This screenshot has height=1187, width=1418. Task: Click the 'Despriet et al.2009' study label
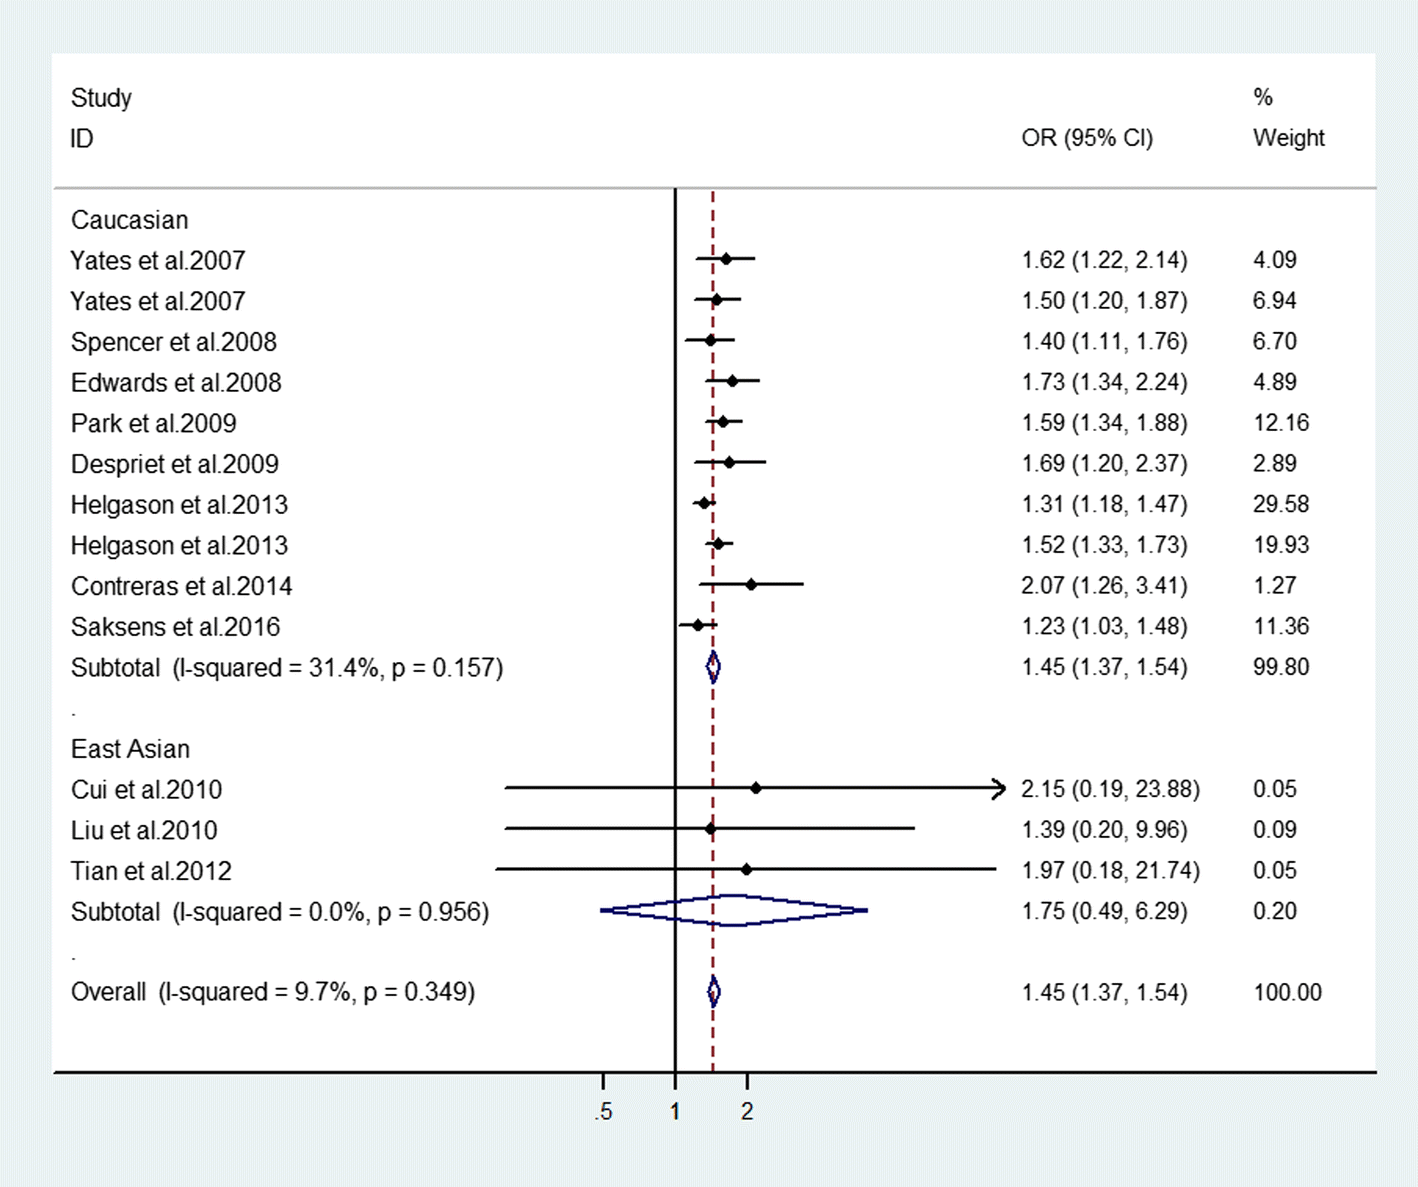175,464
